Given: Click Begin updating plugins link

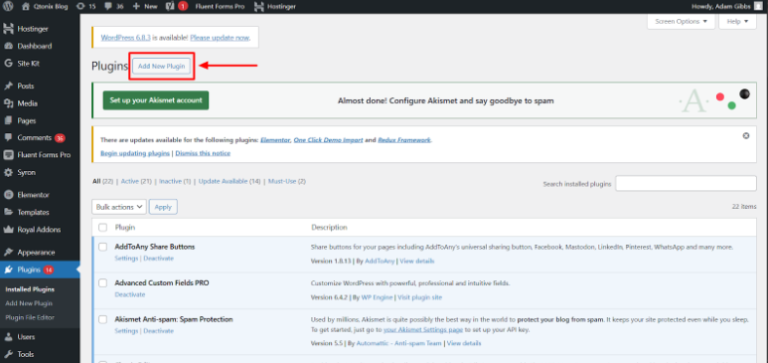Looking at the screenshot, I should (x=135, y=153).
